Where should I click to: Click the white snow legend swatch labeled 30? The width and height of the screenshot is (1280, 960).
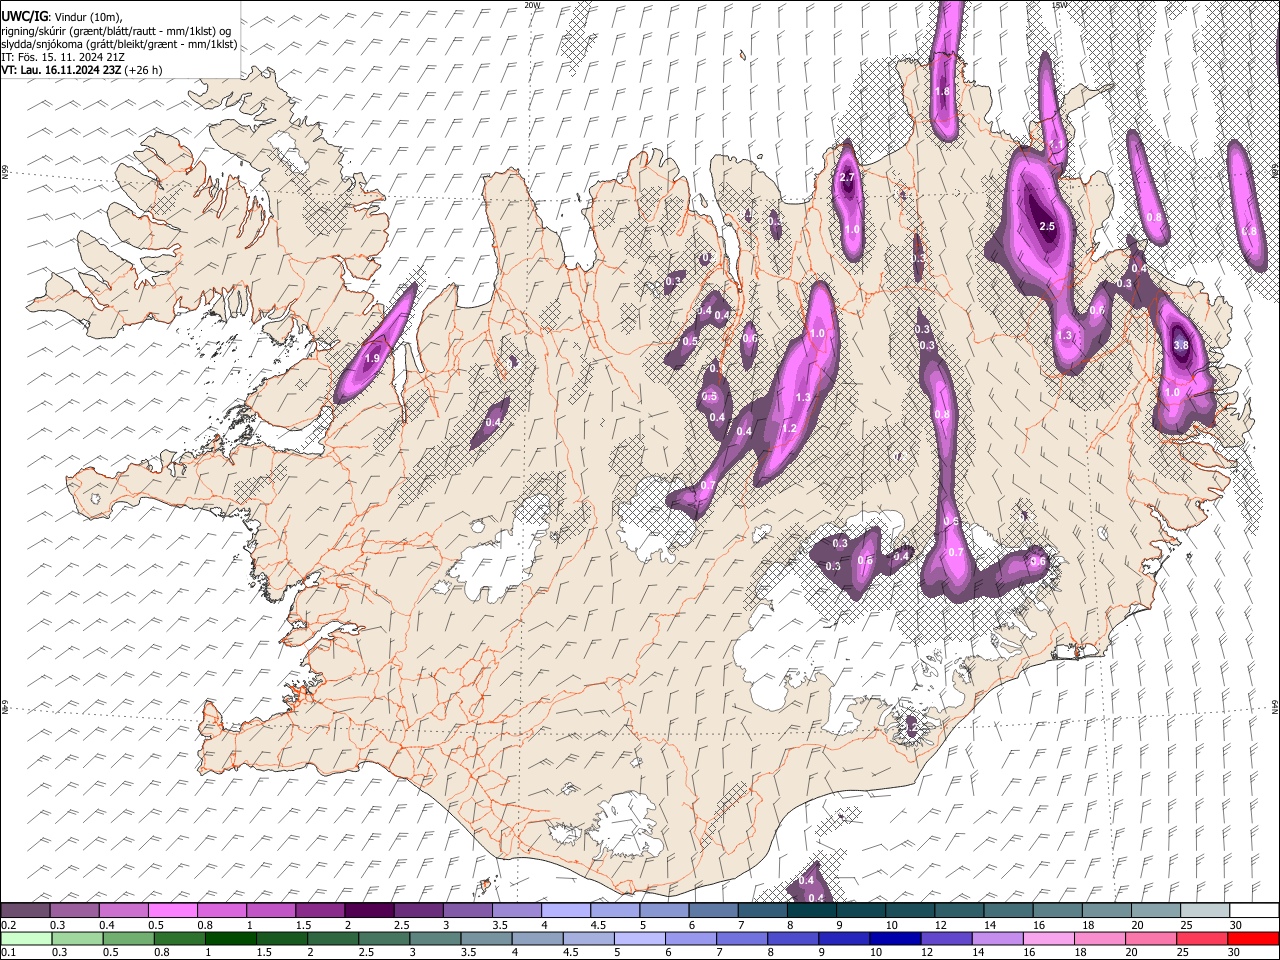1254,911
